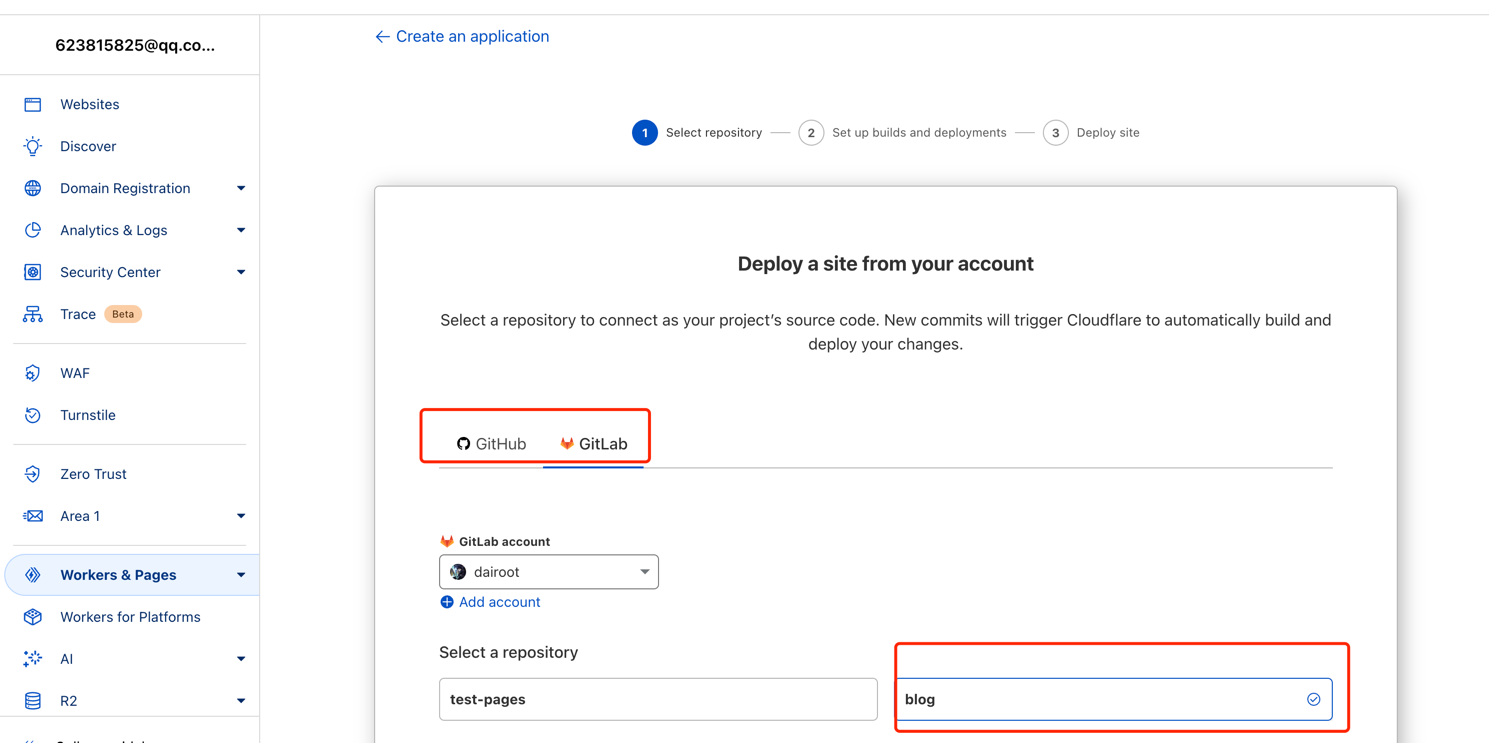Select the Domain Registration globe icon
The image size is (1489, 743).
click(33, 188)
